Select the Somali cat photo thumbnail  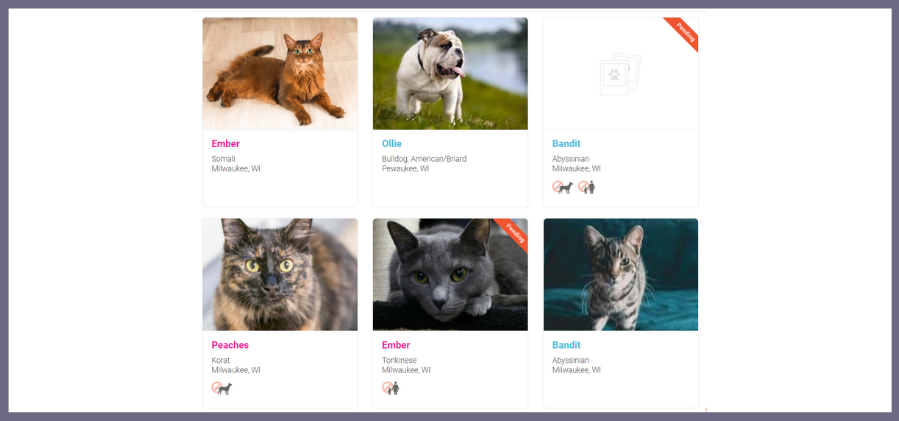tap(280, 73)
